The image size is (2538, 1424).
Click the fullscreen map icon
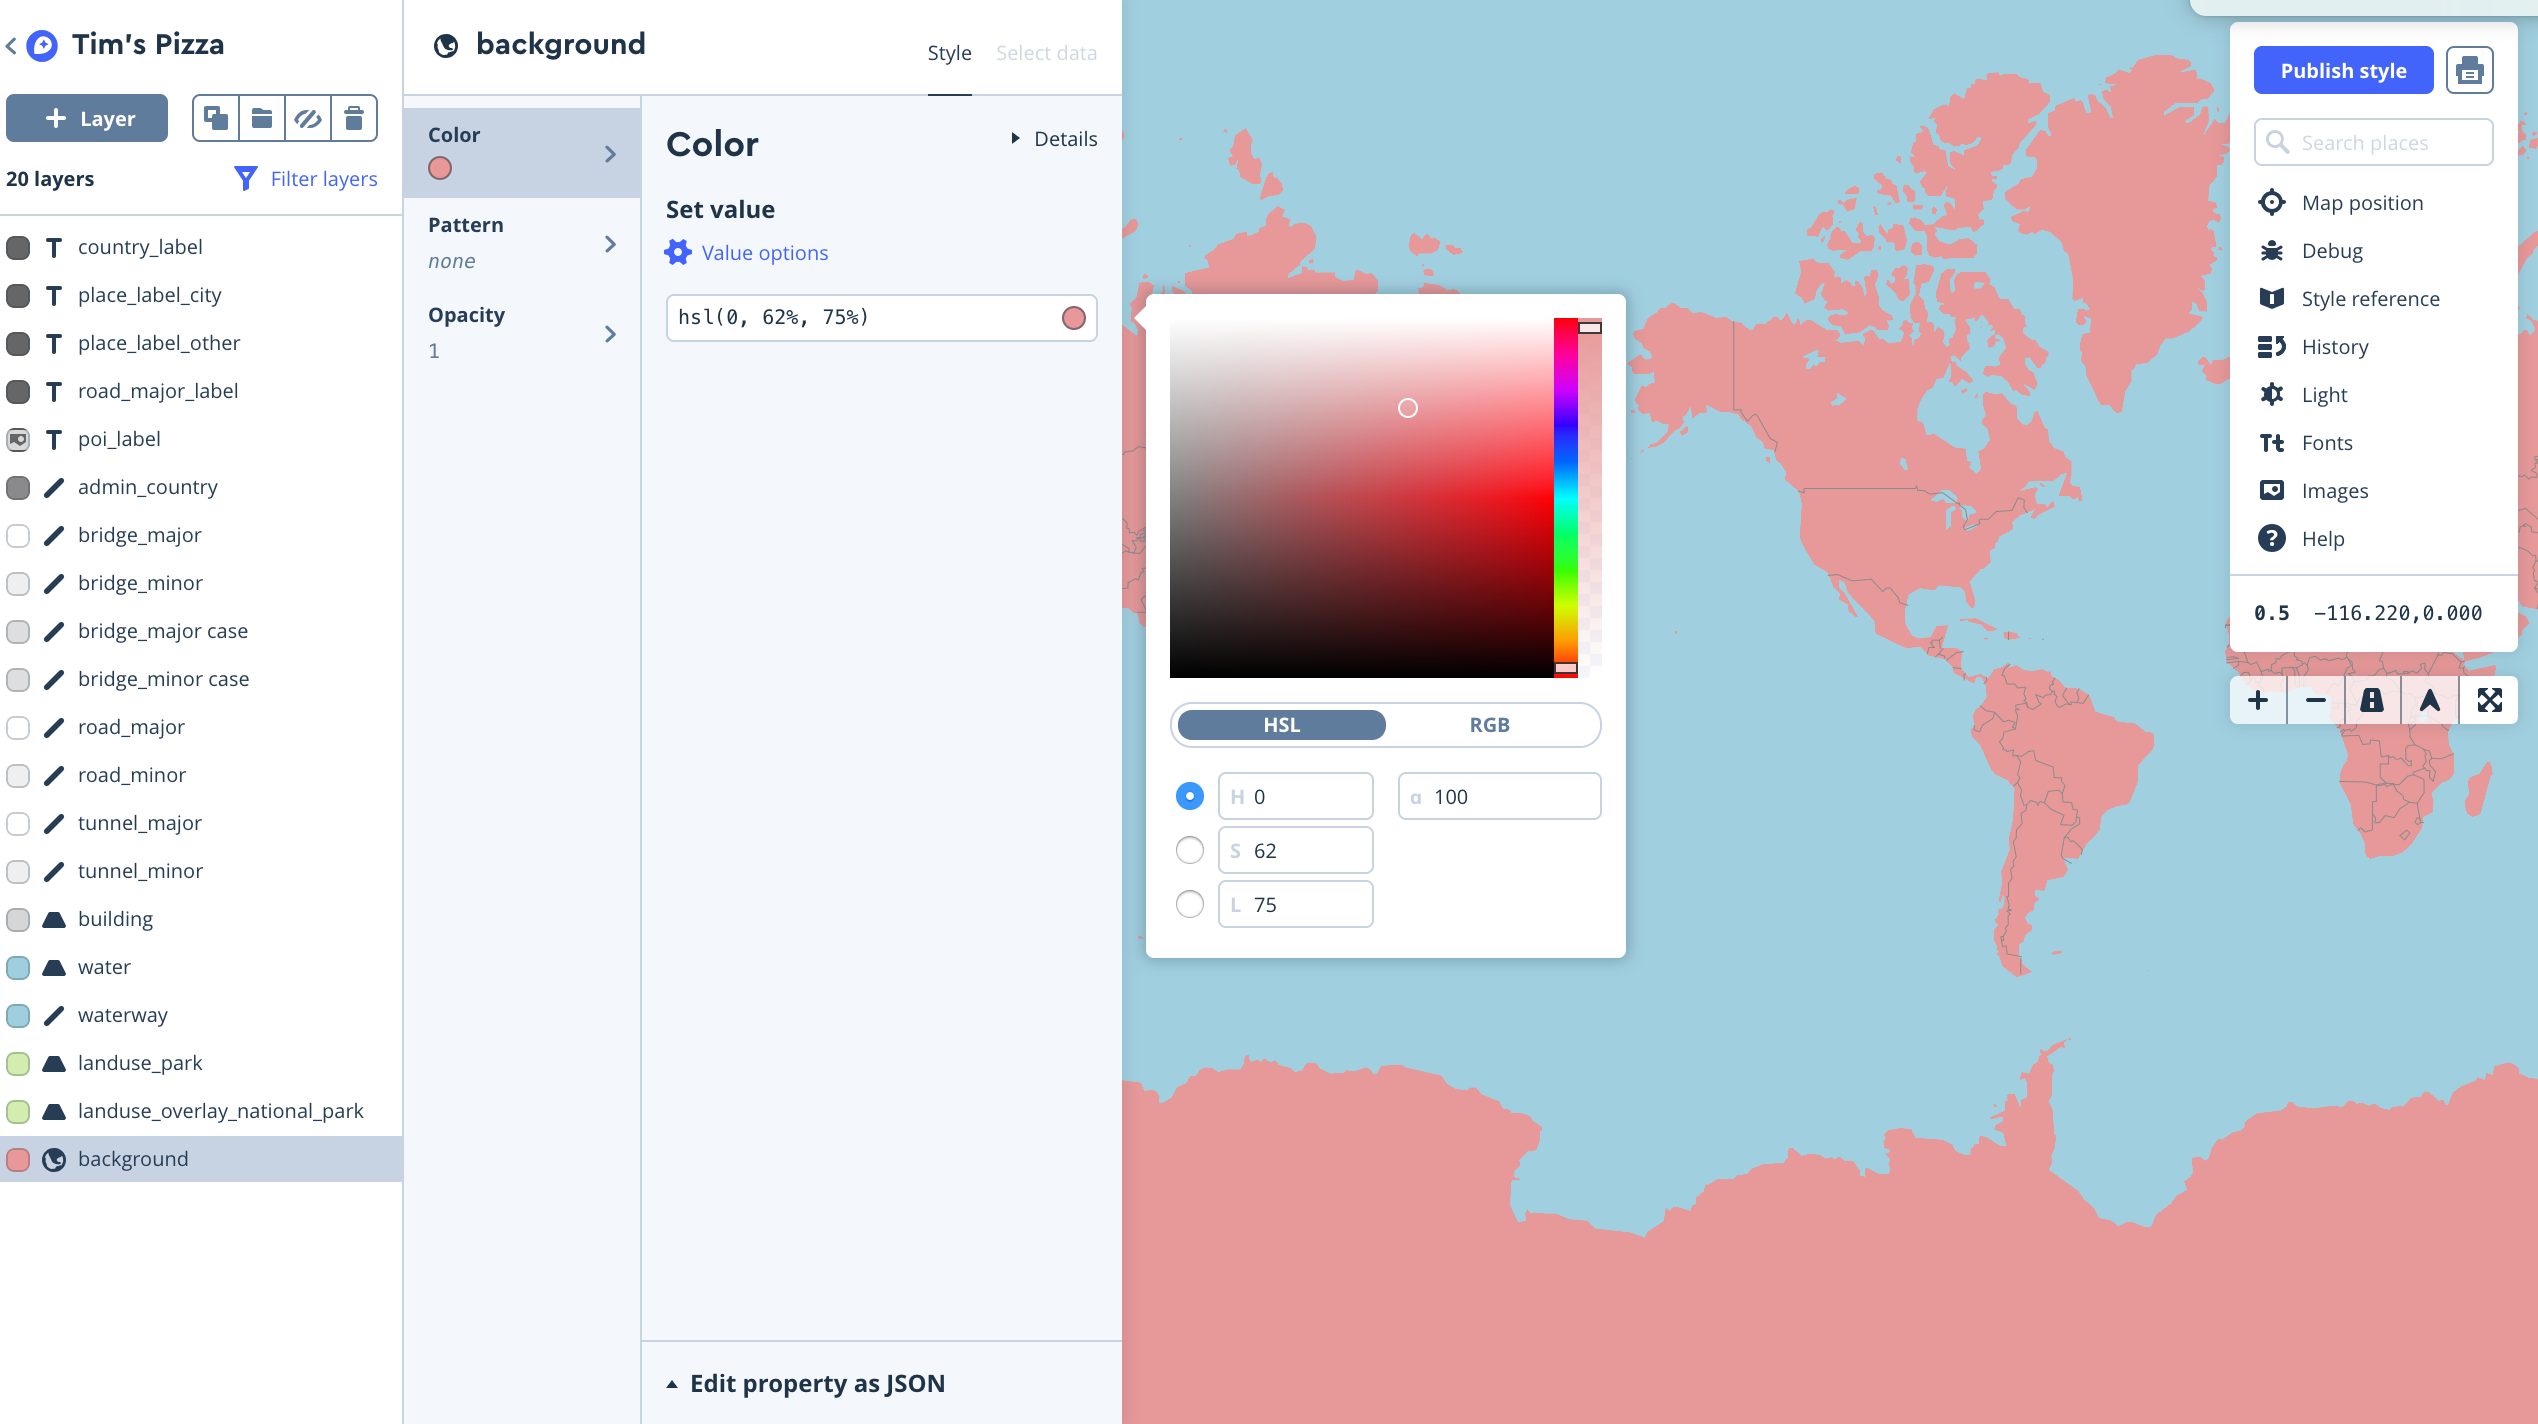click(x=2489, y=700)
